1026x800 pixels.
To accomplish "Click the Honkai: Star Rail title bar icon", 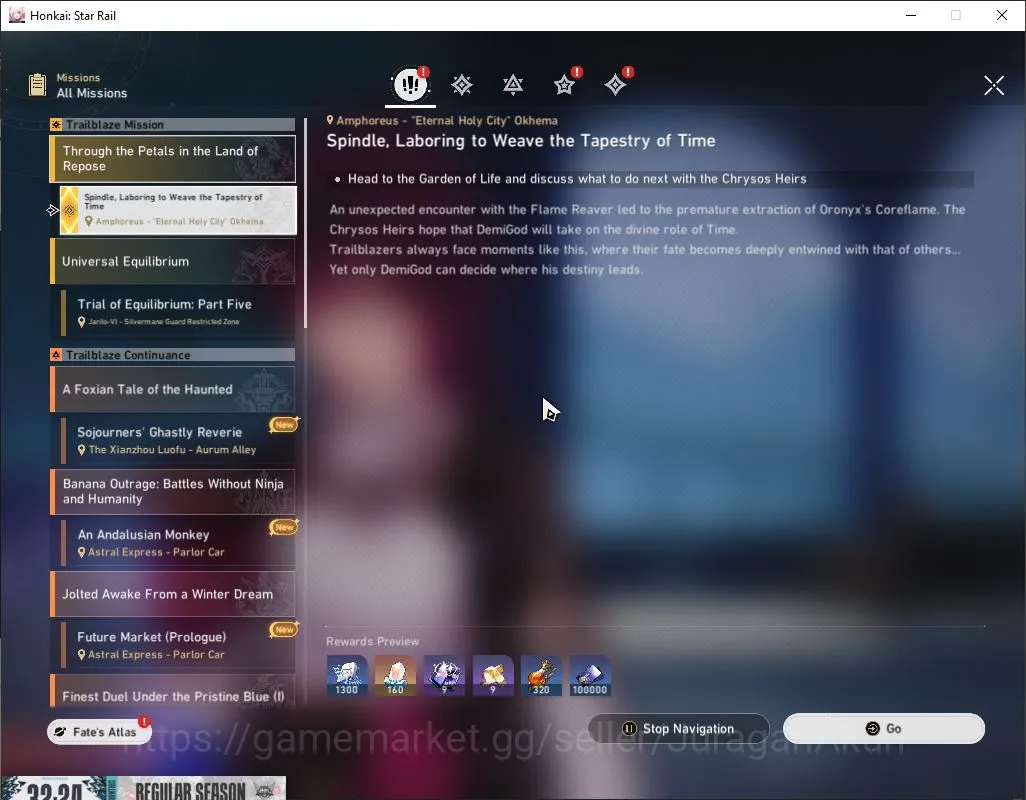I will coord(16,15).
